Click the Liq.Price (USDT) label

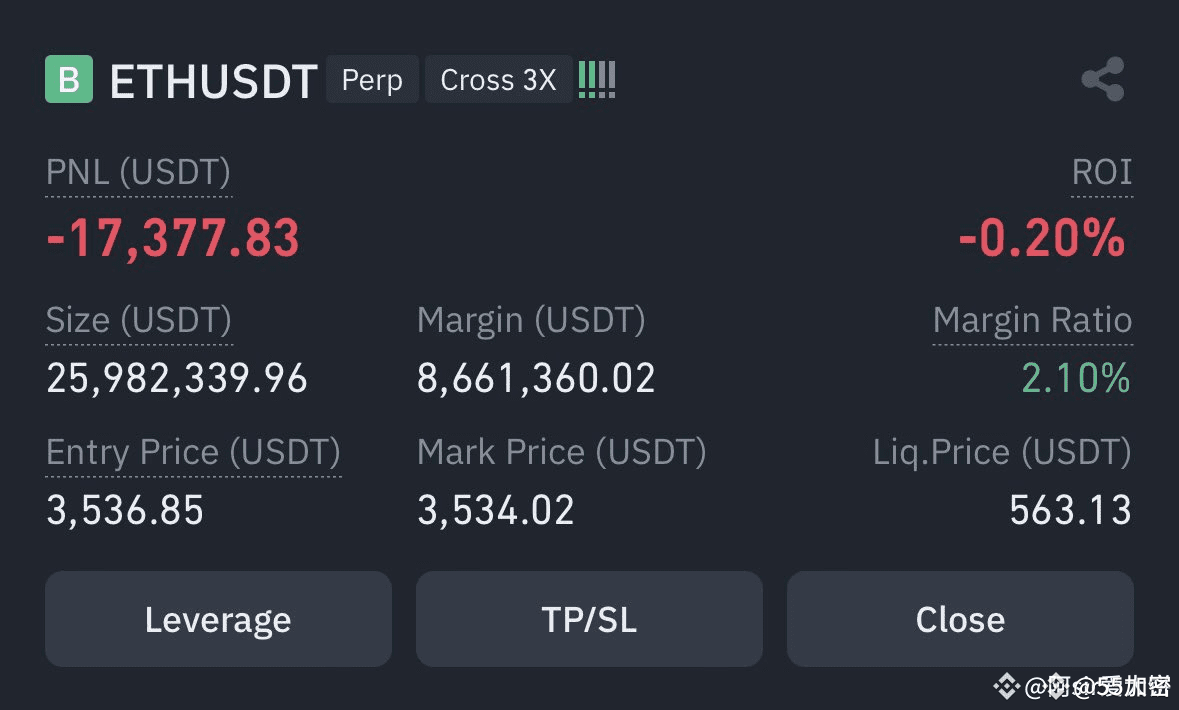click(x=1003, y=452)
